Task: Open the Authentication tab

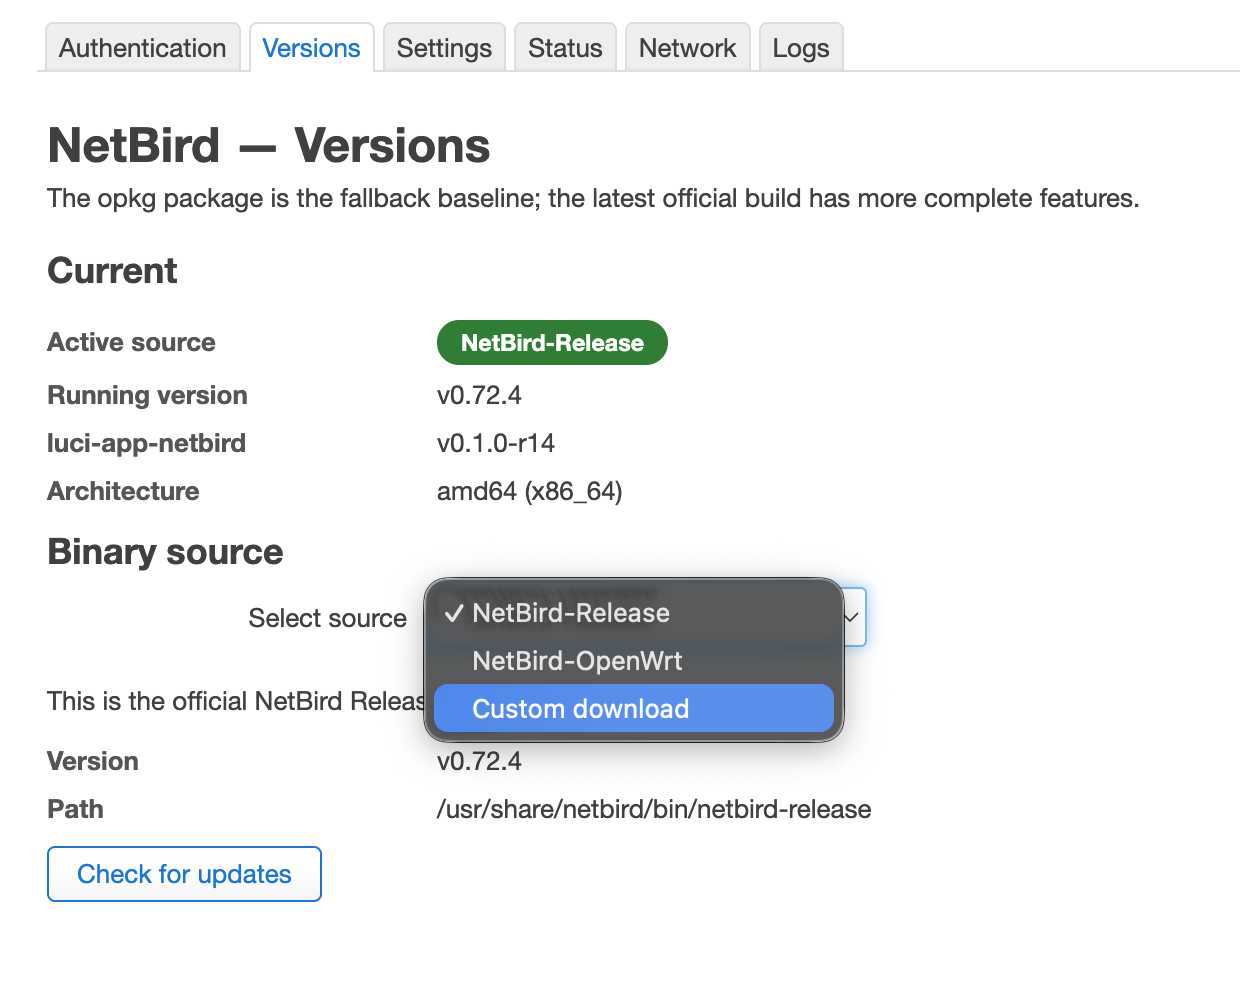Action: coord(142,48)
